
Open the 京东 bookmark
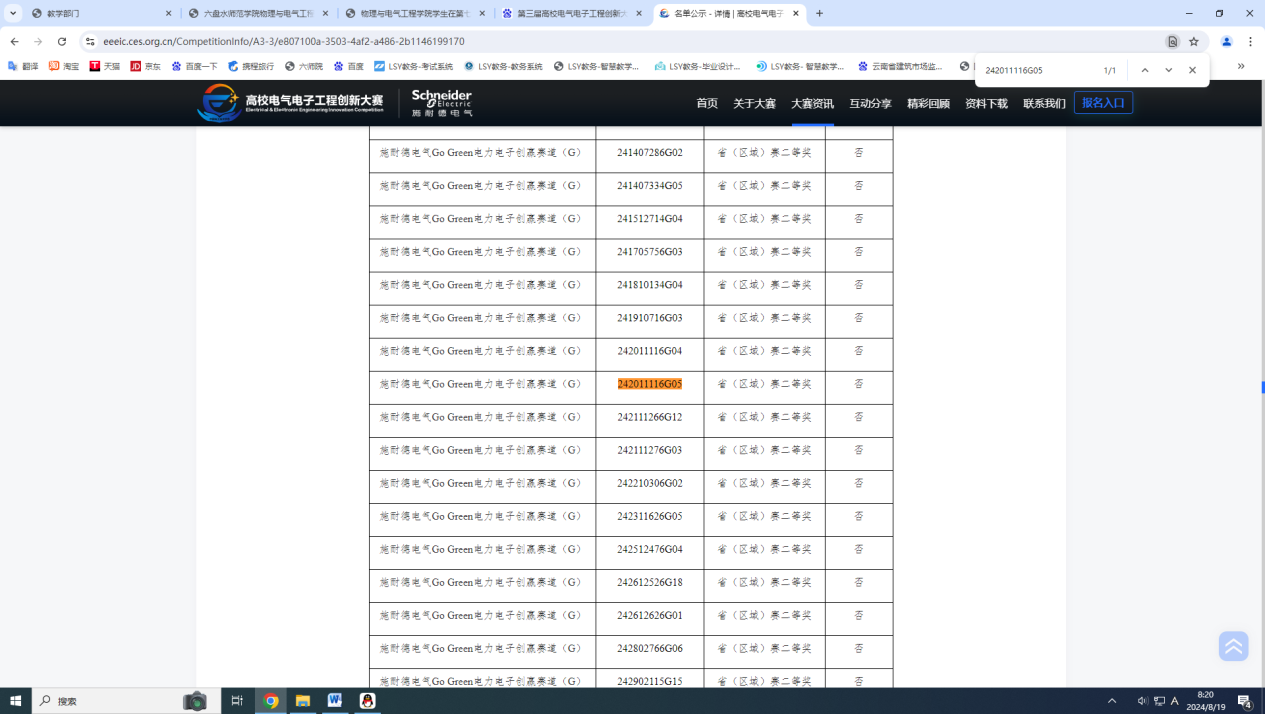pyautogui.click(x=145, y=66)
